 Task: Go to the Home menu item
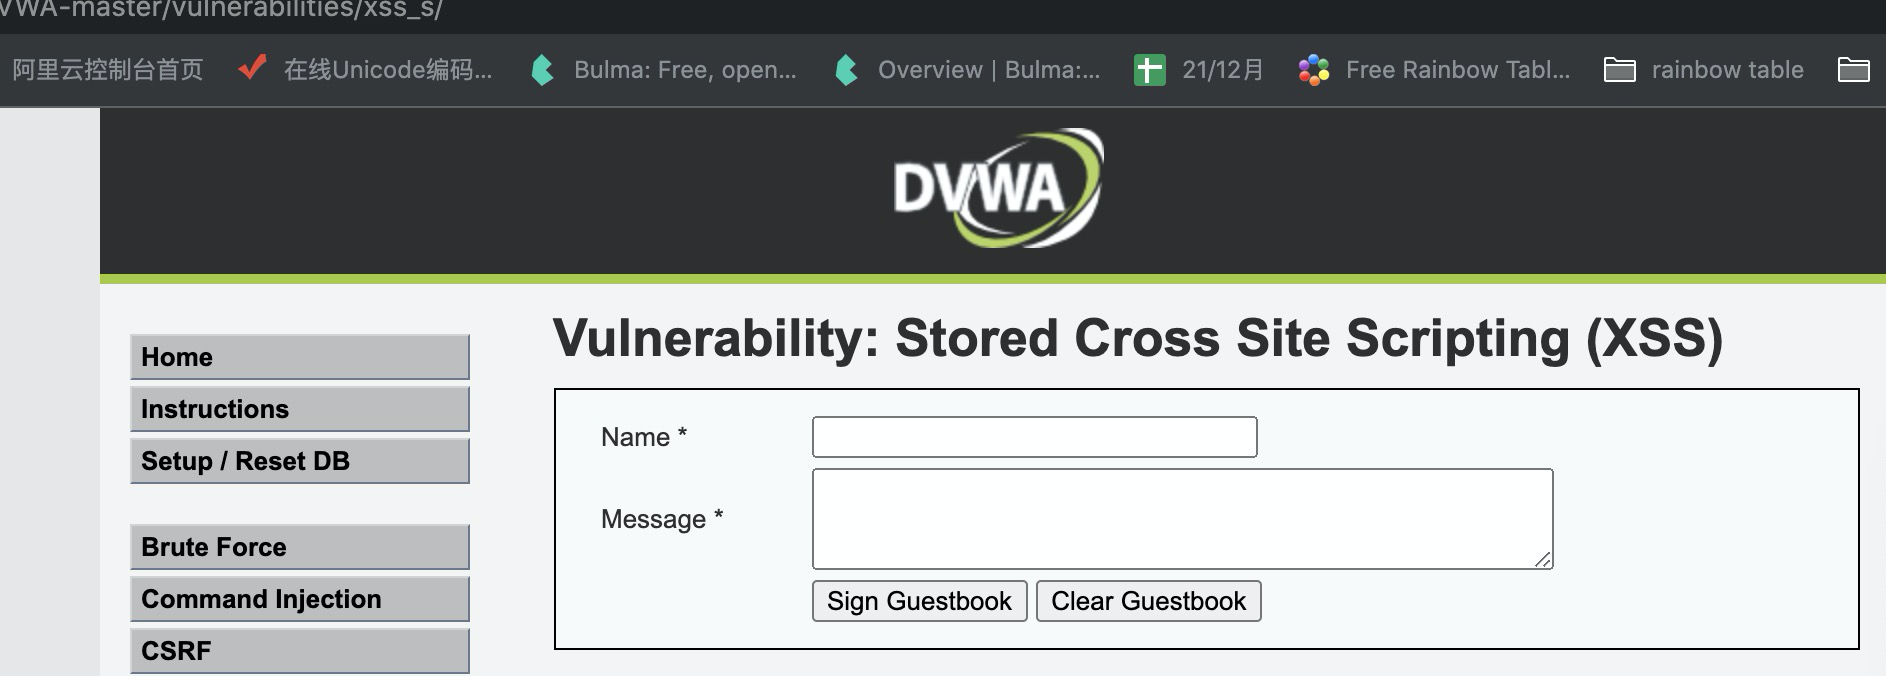tap(299, 357)
